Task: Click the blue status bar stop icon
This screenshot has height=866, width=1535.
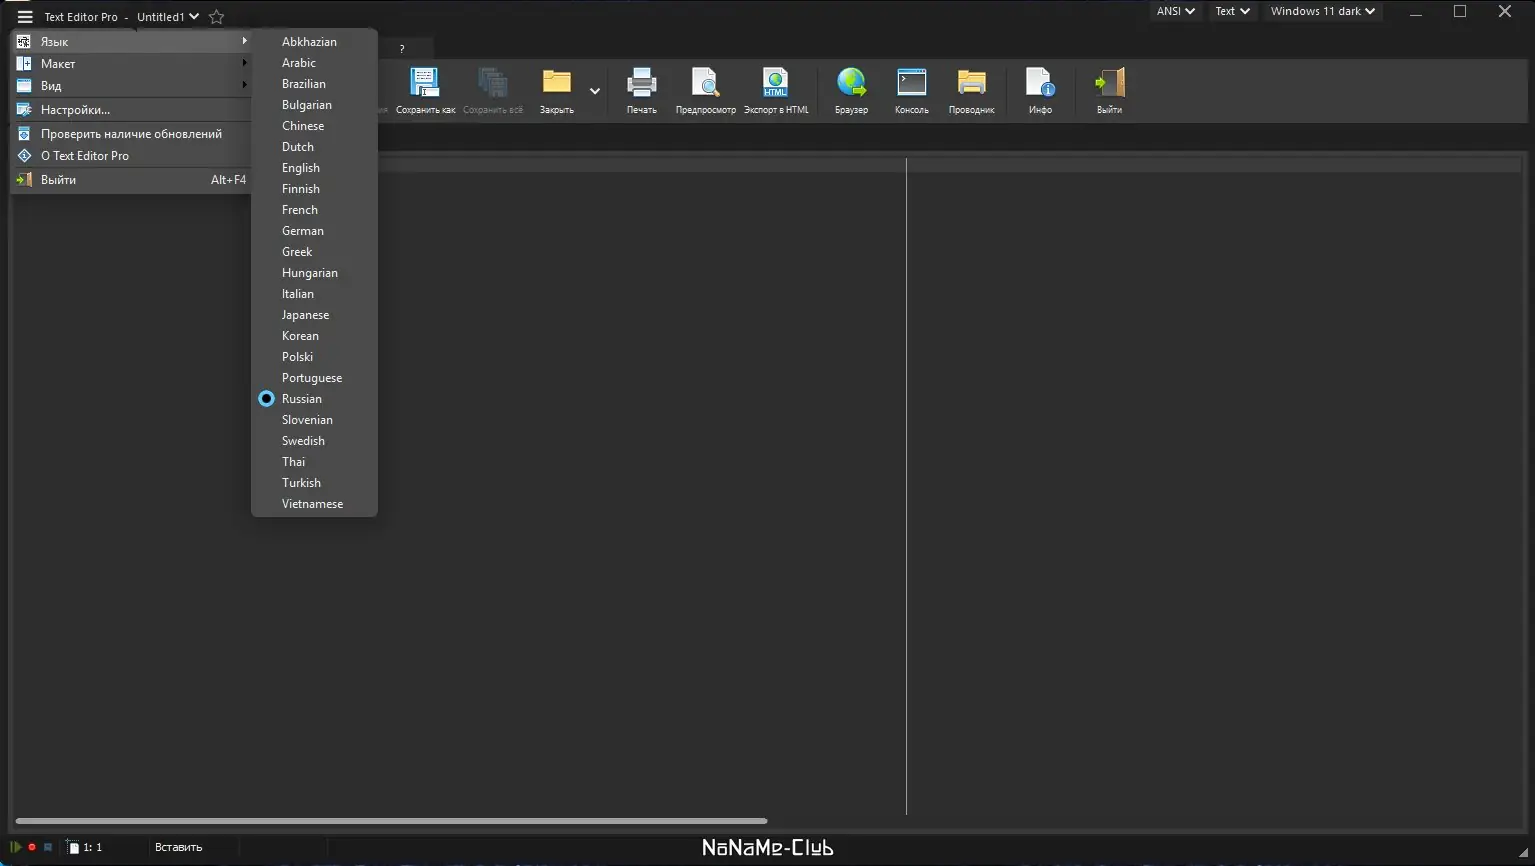Action: coord(47,847)
